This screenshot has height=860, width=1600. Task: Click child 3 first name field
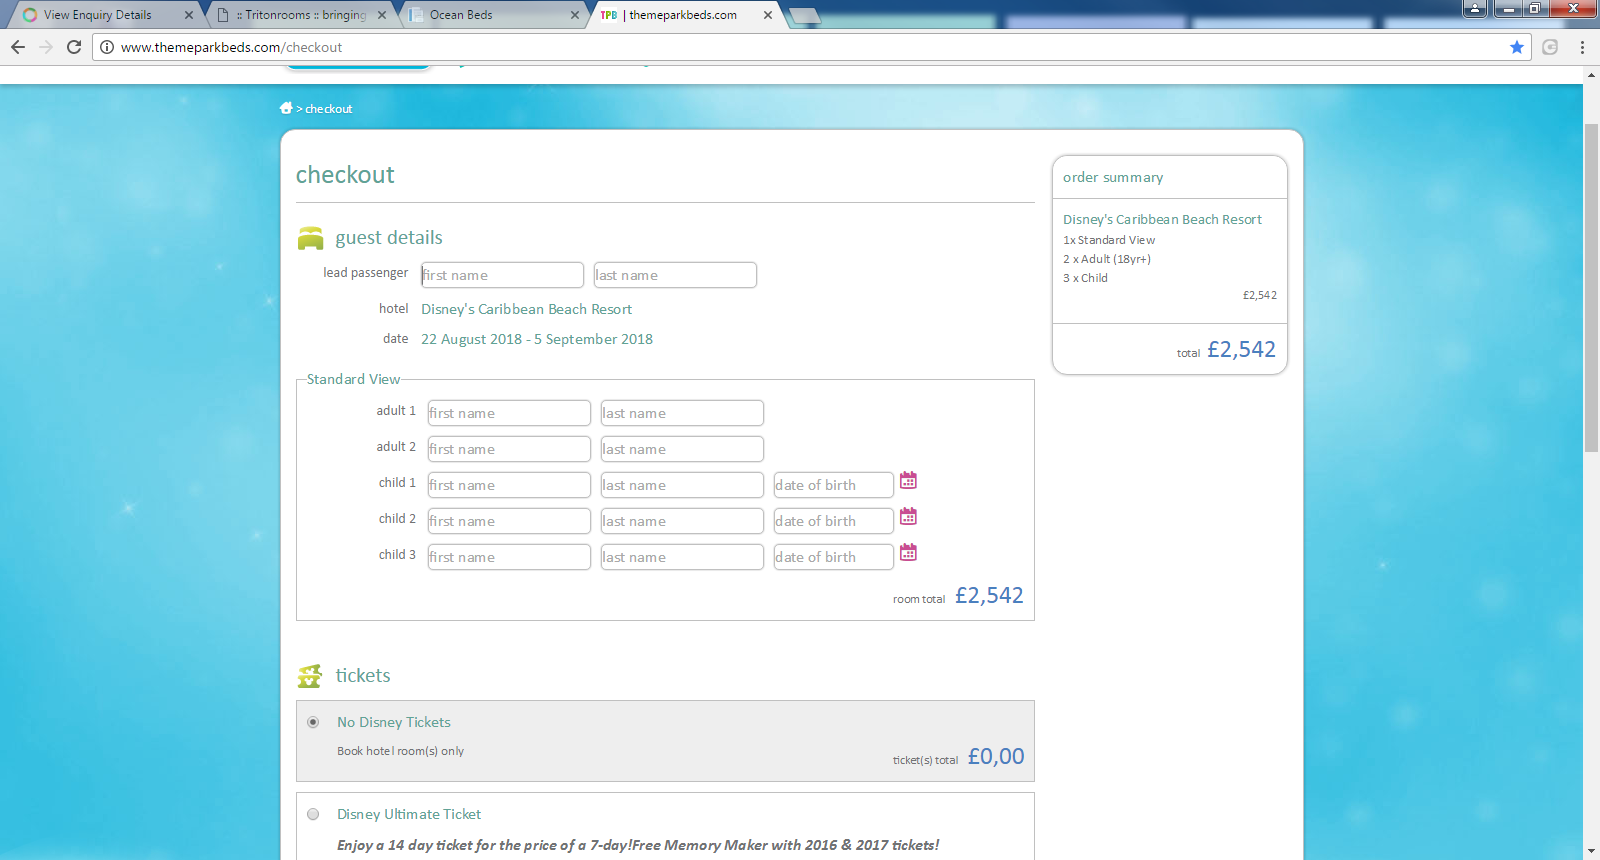509,557
